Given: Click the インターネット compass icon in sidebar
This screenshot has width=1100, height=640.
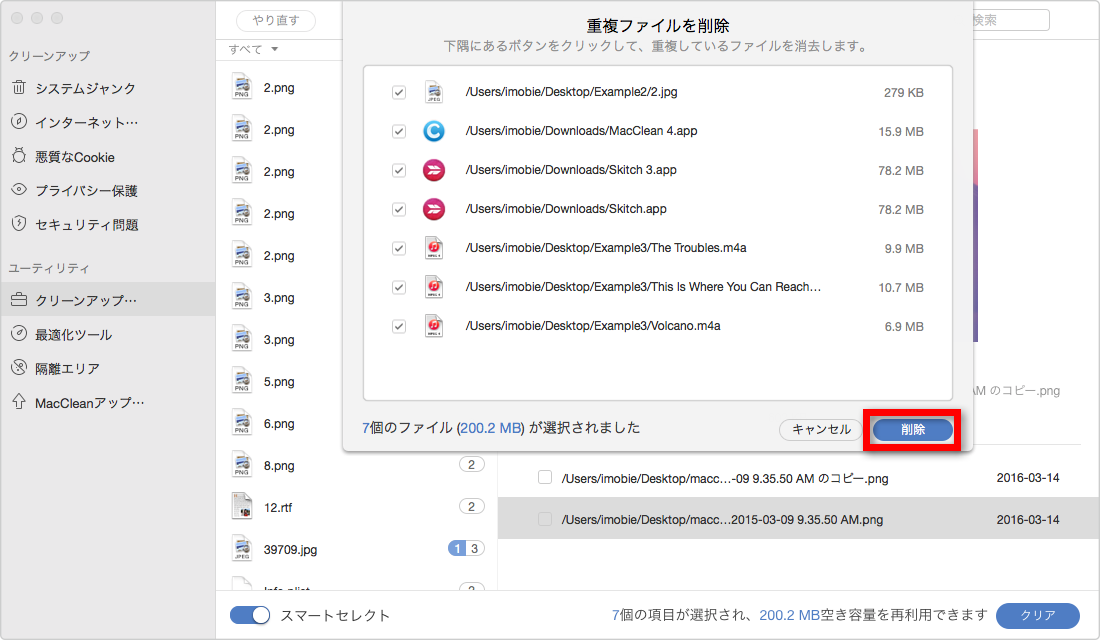Looking at the screenshot, I should tap(19, 121).
